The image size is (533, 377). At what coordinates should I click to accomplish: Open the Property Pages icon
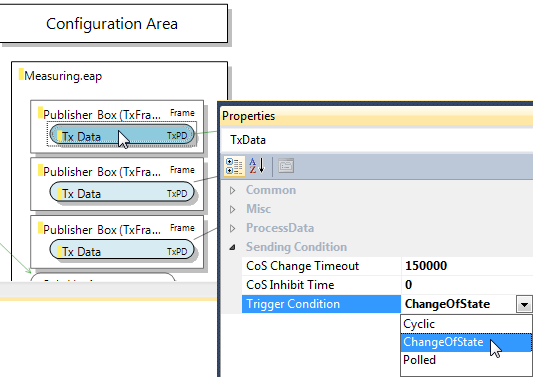point(286,166)
